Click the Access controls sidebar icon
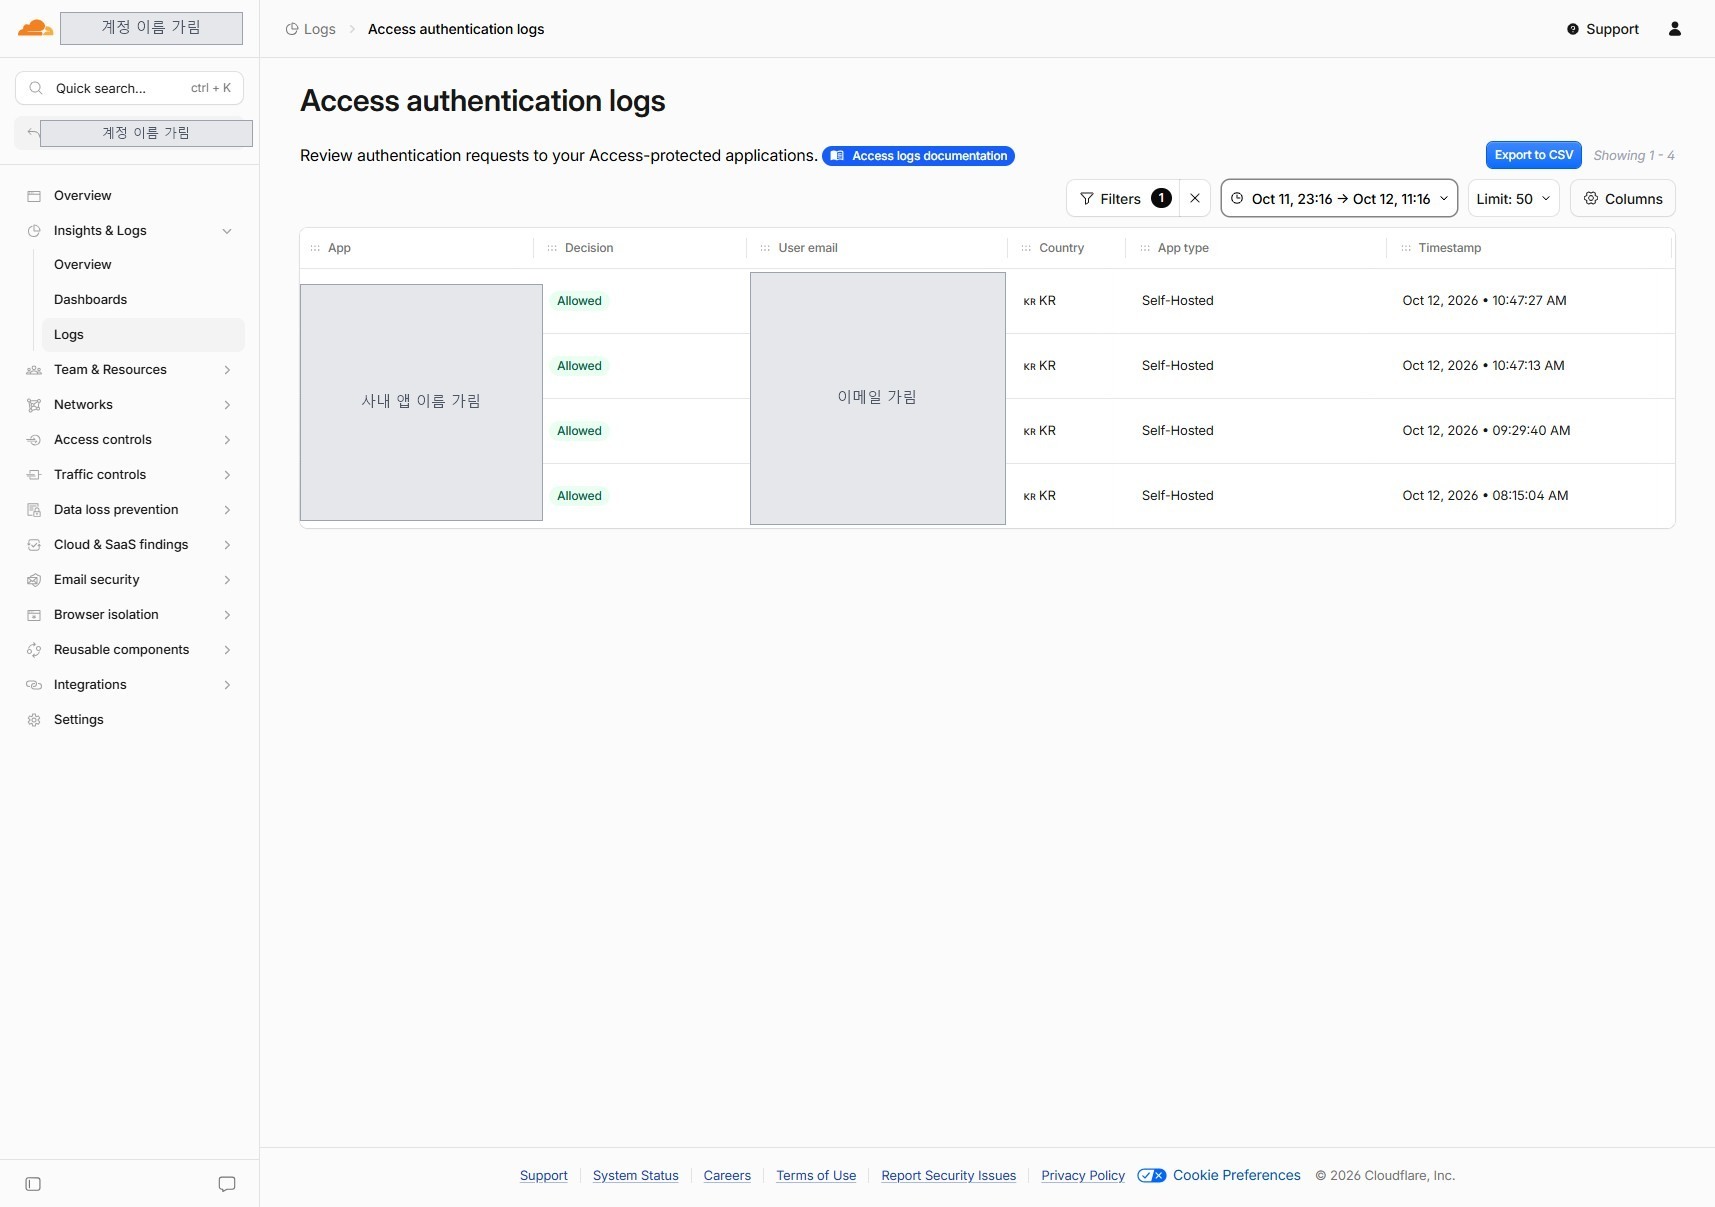This screenshot has width=1715, height=1207. tap(34, 440)
